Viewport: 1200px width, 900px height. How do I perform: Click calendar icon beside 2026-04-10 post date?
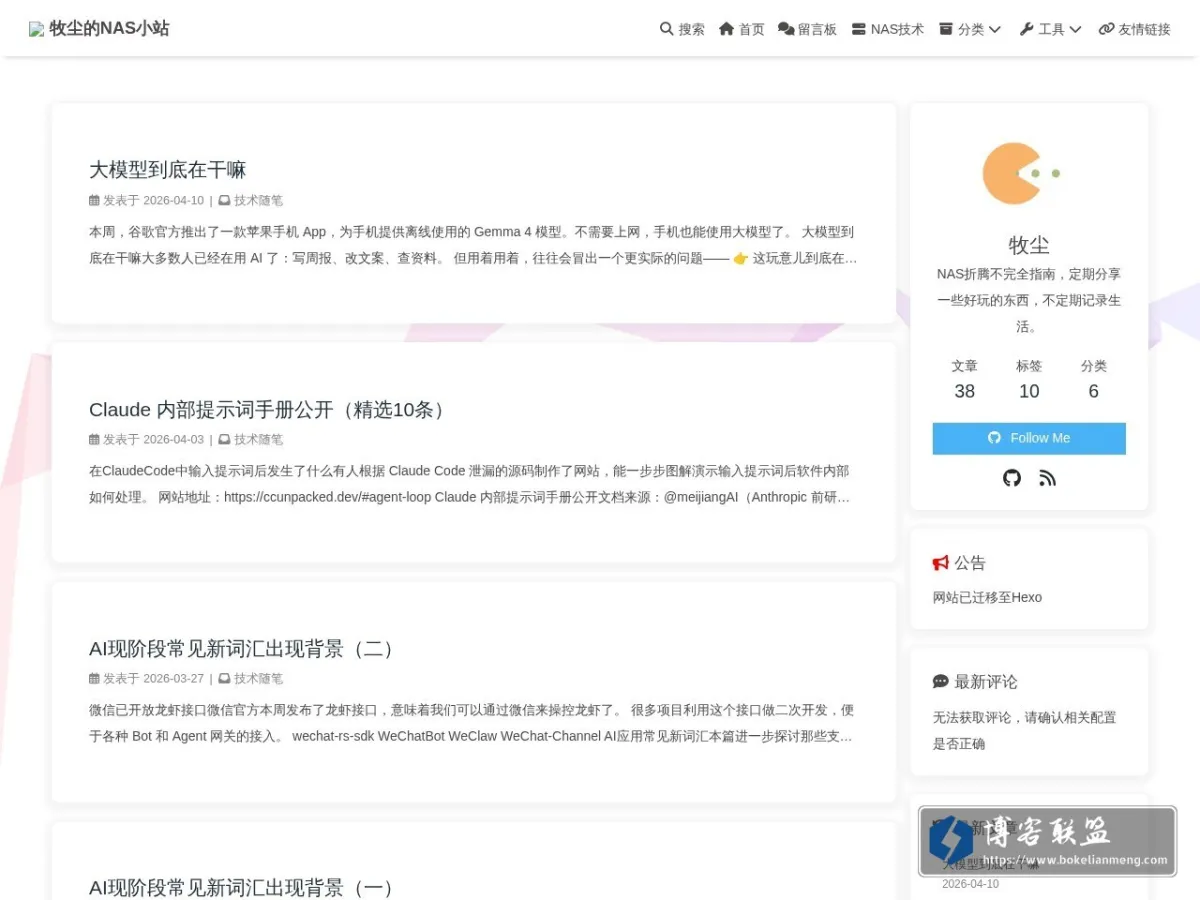point(94,200)
